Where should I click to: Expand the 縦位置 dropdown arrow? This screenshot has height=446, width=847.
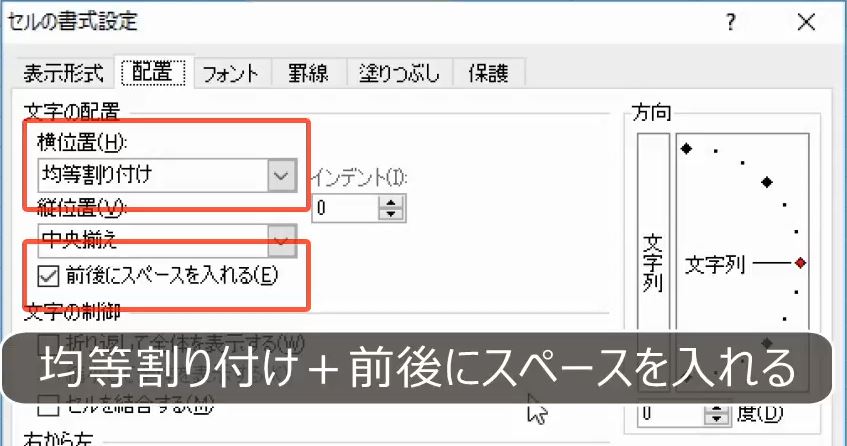point(282,241)
